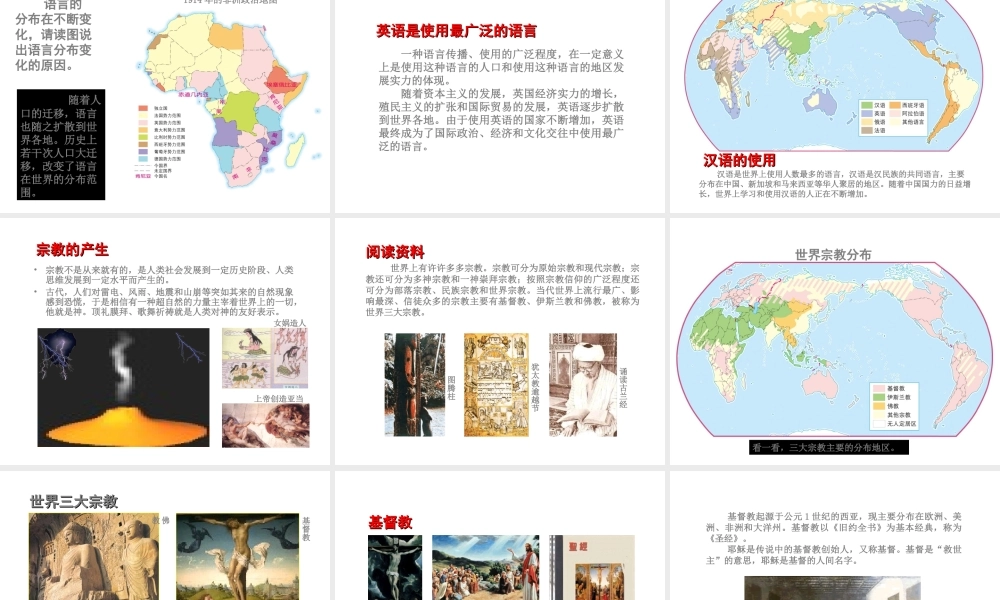The image size is (1000, 600).
Task: Click the Jewish Passover manuscript image
Action: pos(496,384)
